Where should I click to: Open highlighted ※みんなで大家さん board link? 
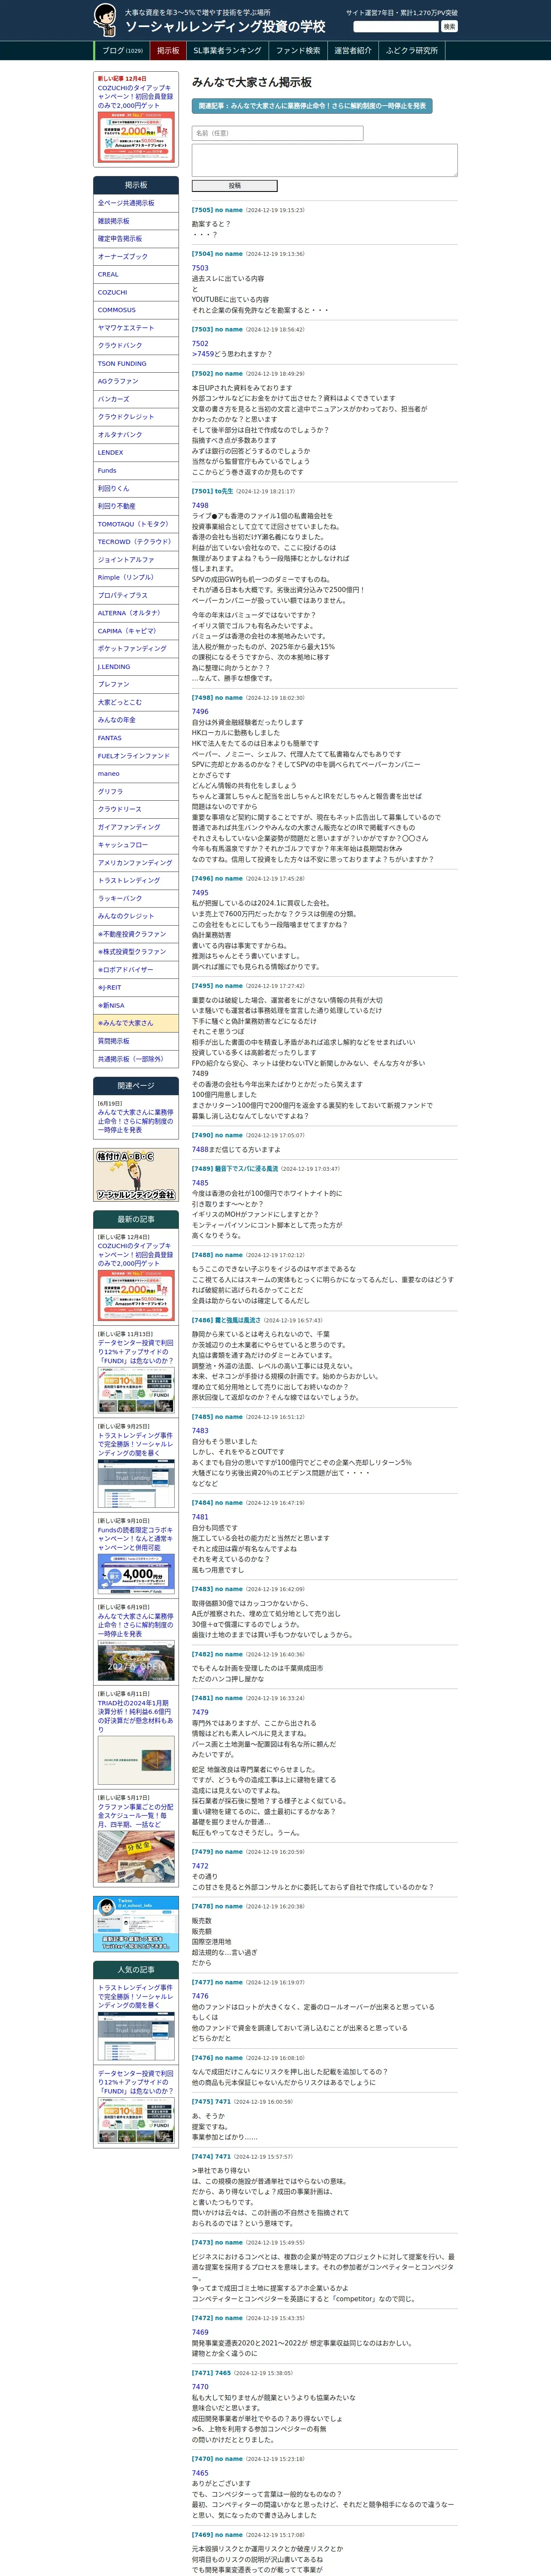click(x=136, y=1023)
